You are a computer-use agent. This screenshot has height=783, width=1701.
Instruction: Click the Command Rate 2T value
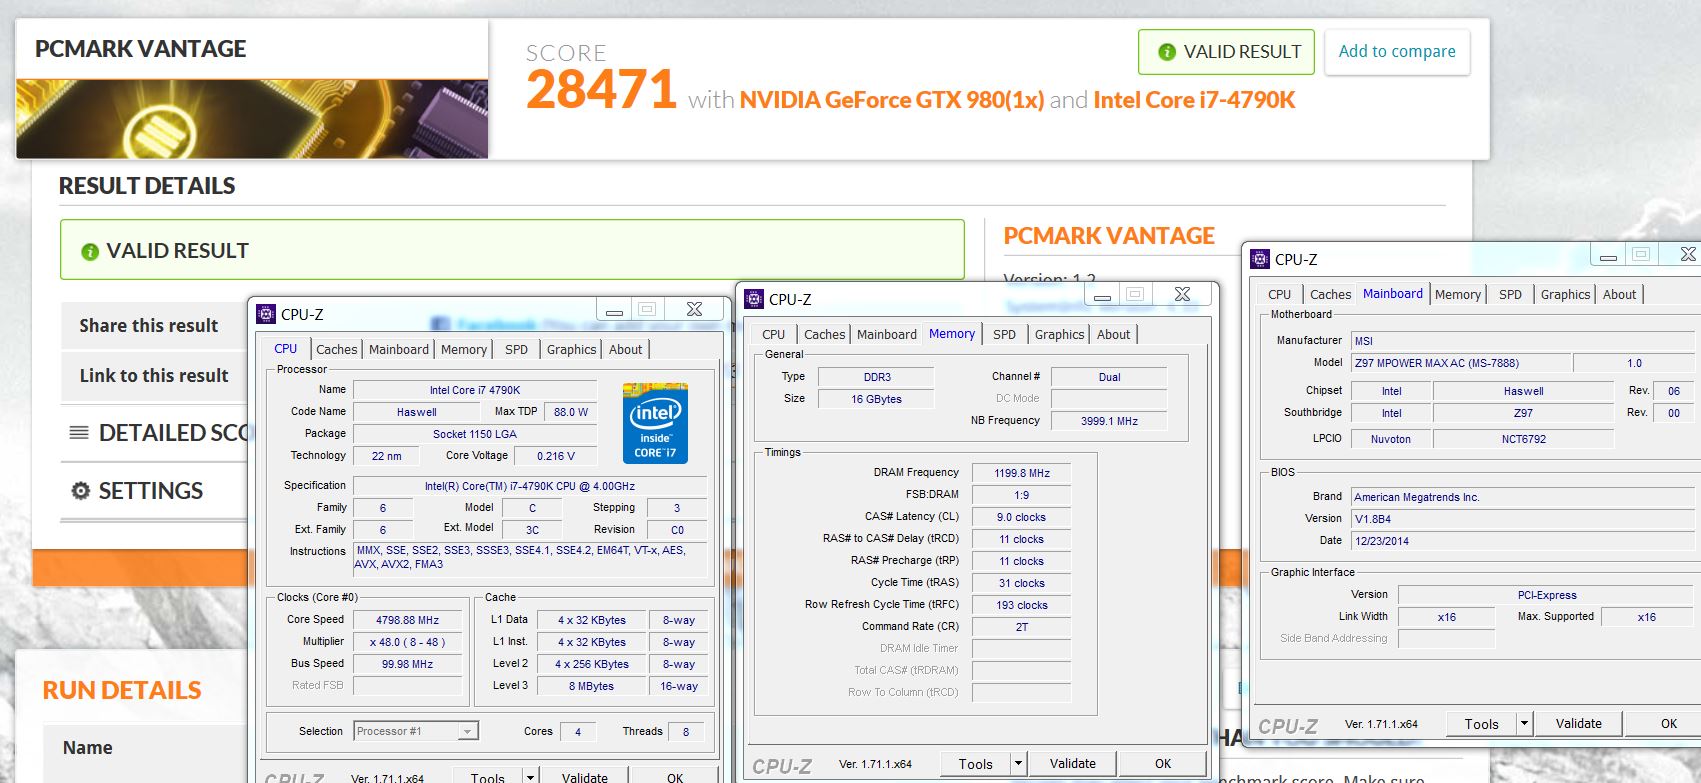click(1021, 627)
